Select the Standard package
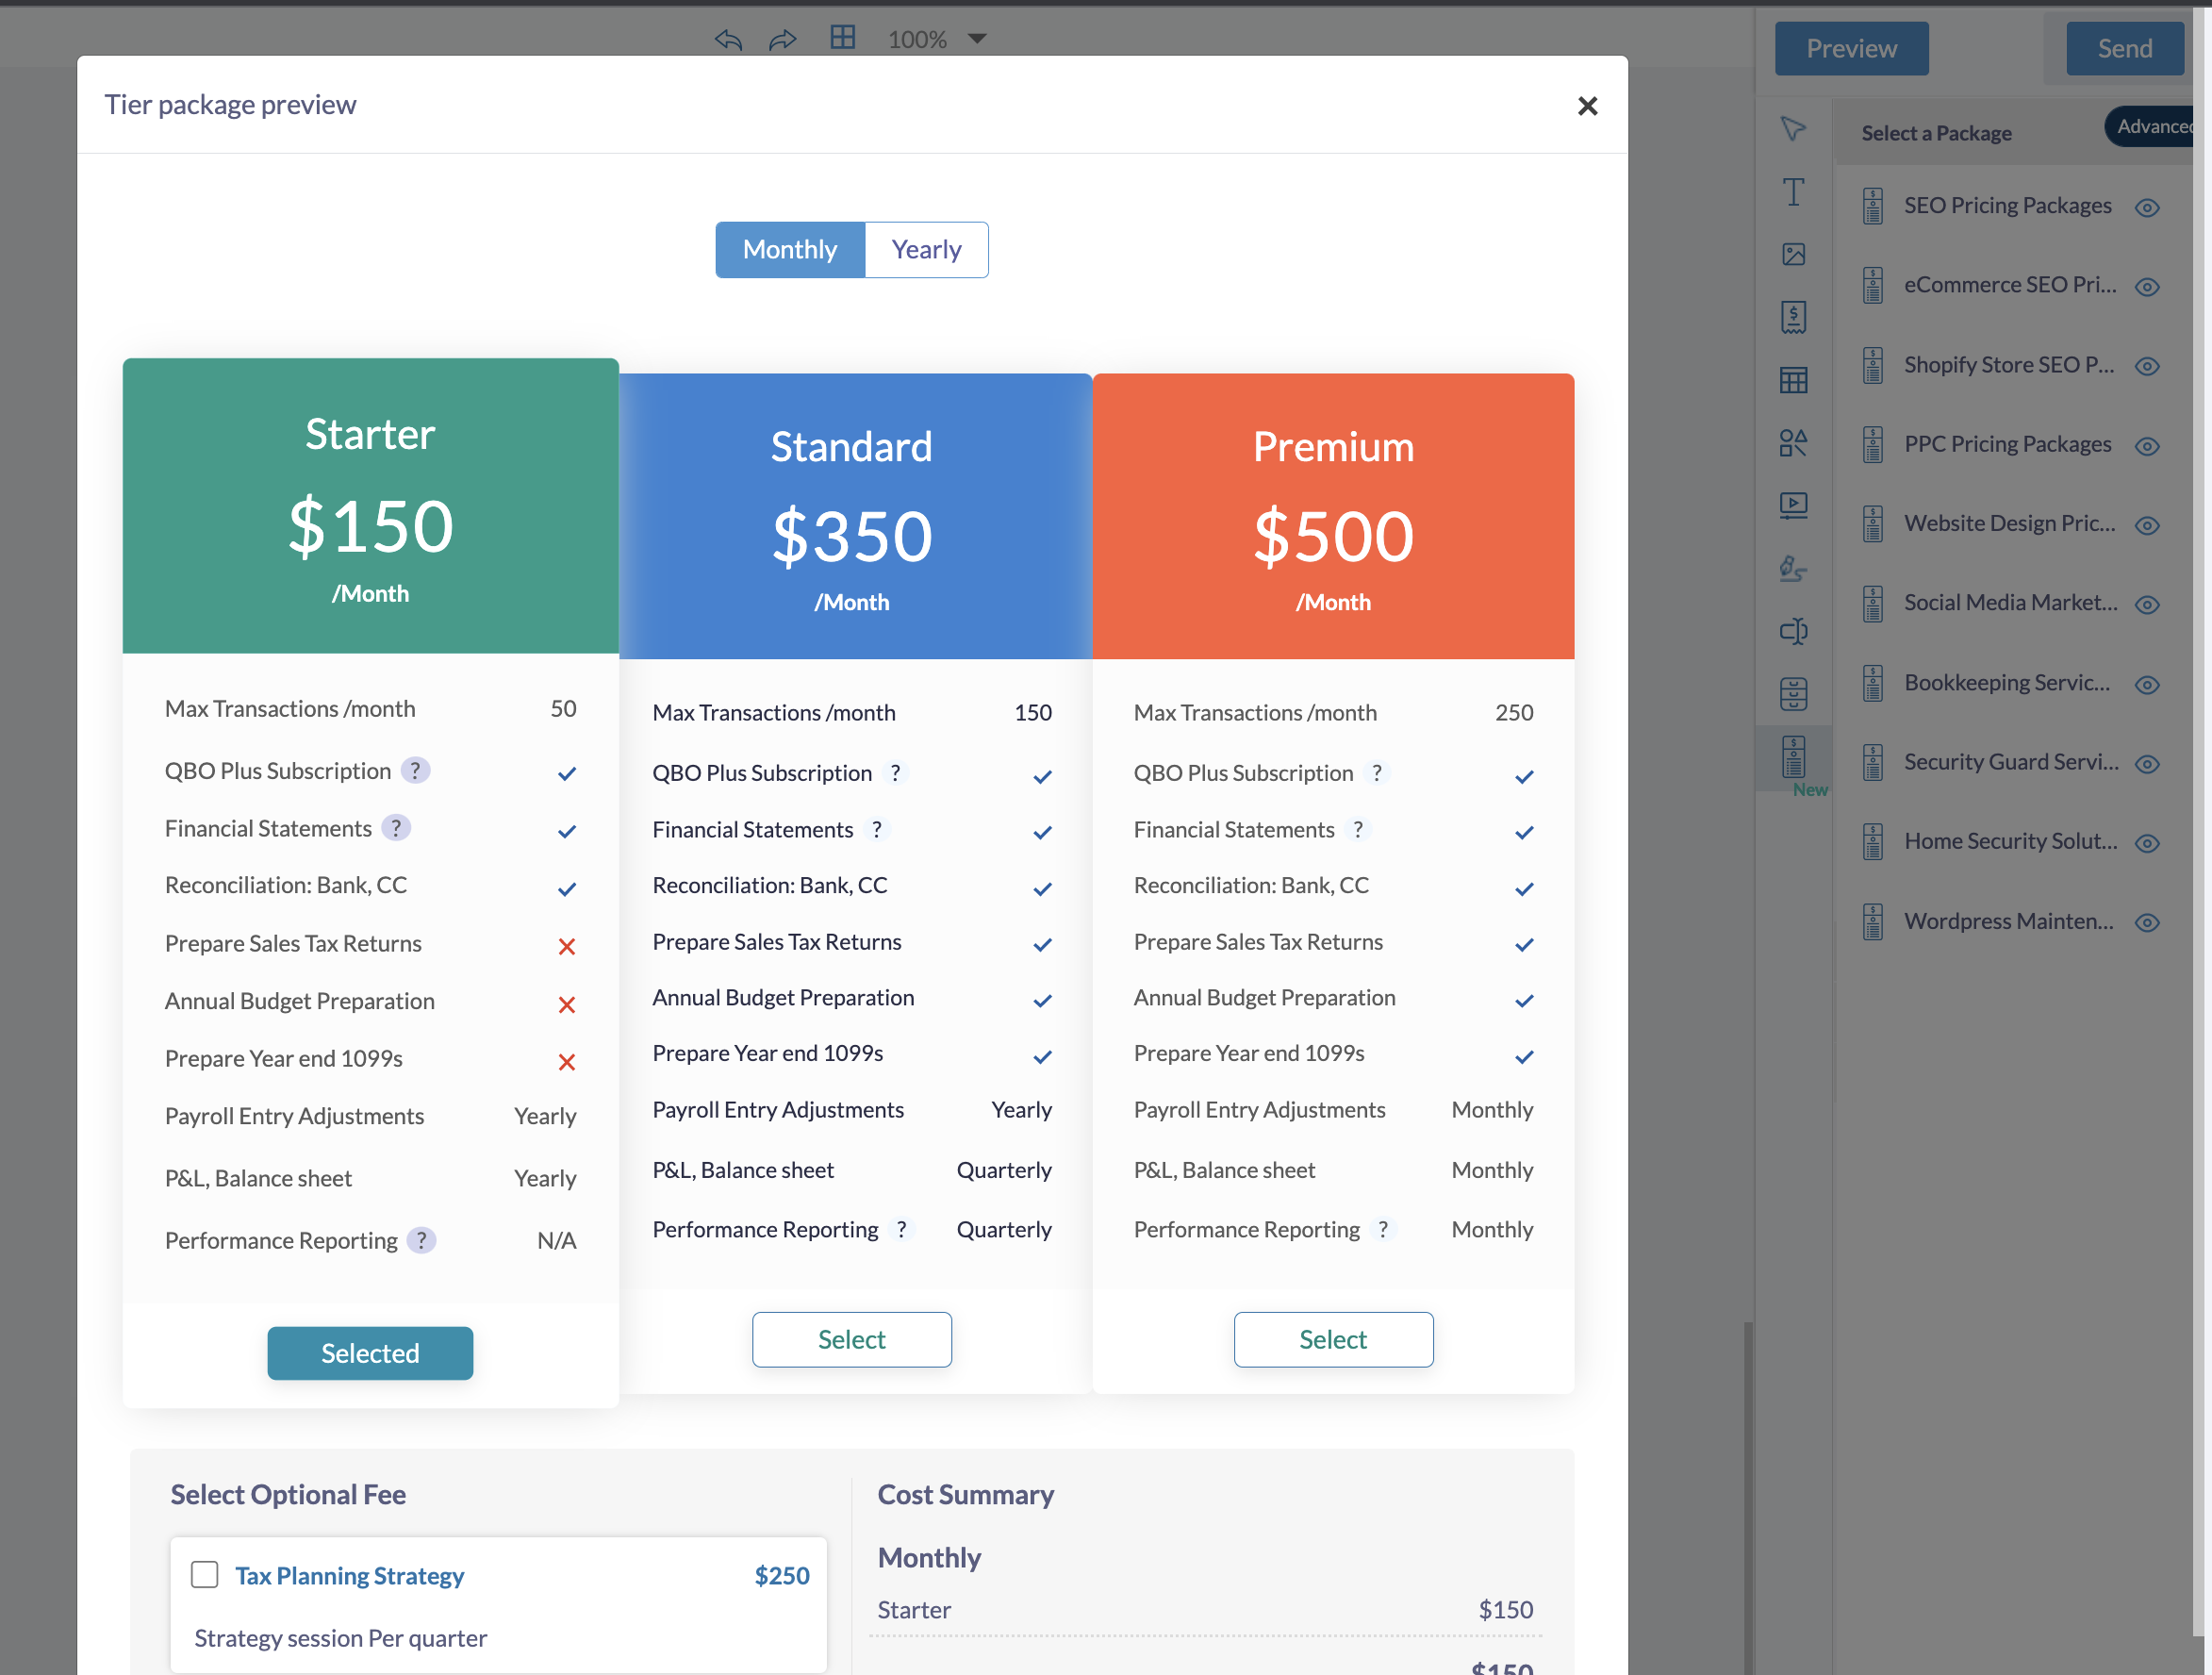This screenshot has height=1675, width=2212. [x=851, y=1339]
